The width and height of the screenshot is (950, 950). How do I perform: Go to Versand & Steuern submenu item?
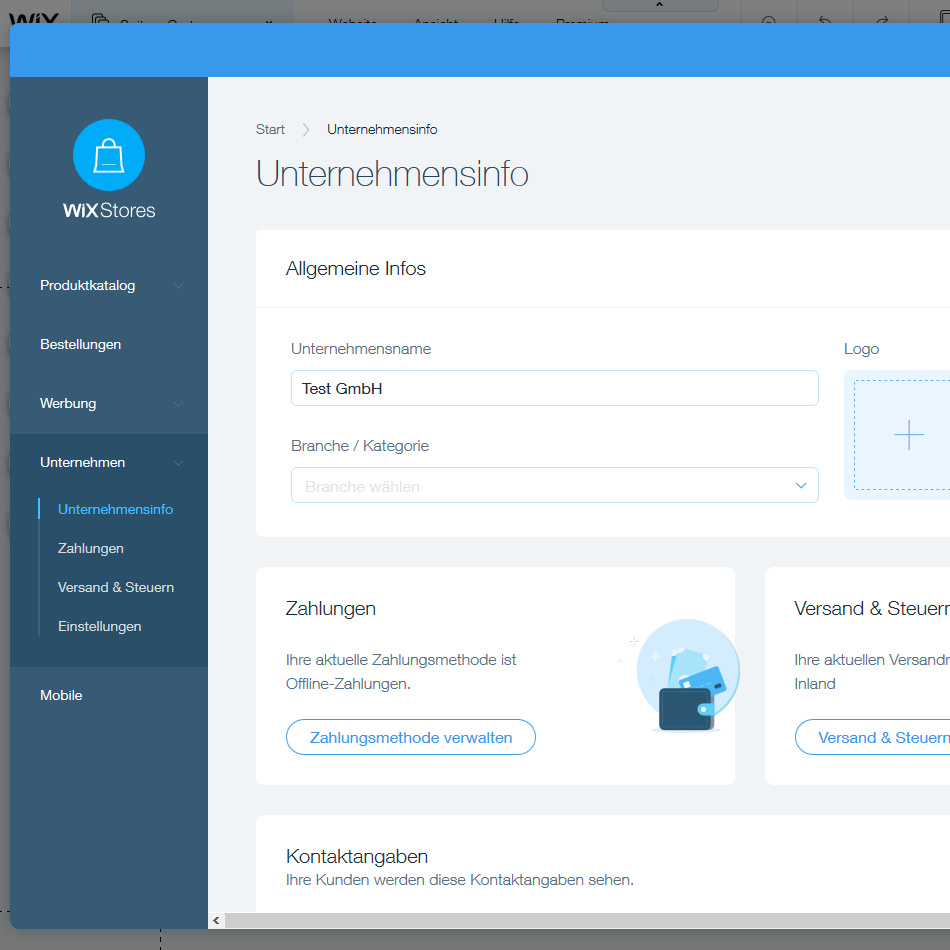point(116,587)
